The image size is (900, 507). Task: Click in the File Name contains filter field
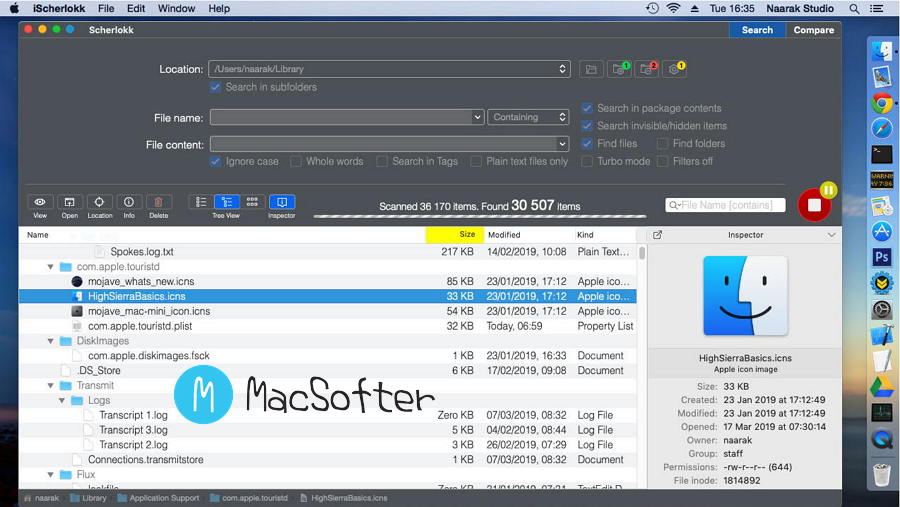point(725,205)
